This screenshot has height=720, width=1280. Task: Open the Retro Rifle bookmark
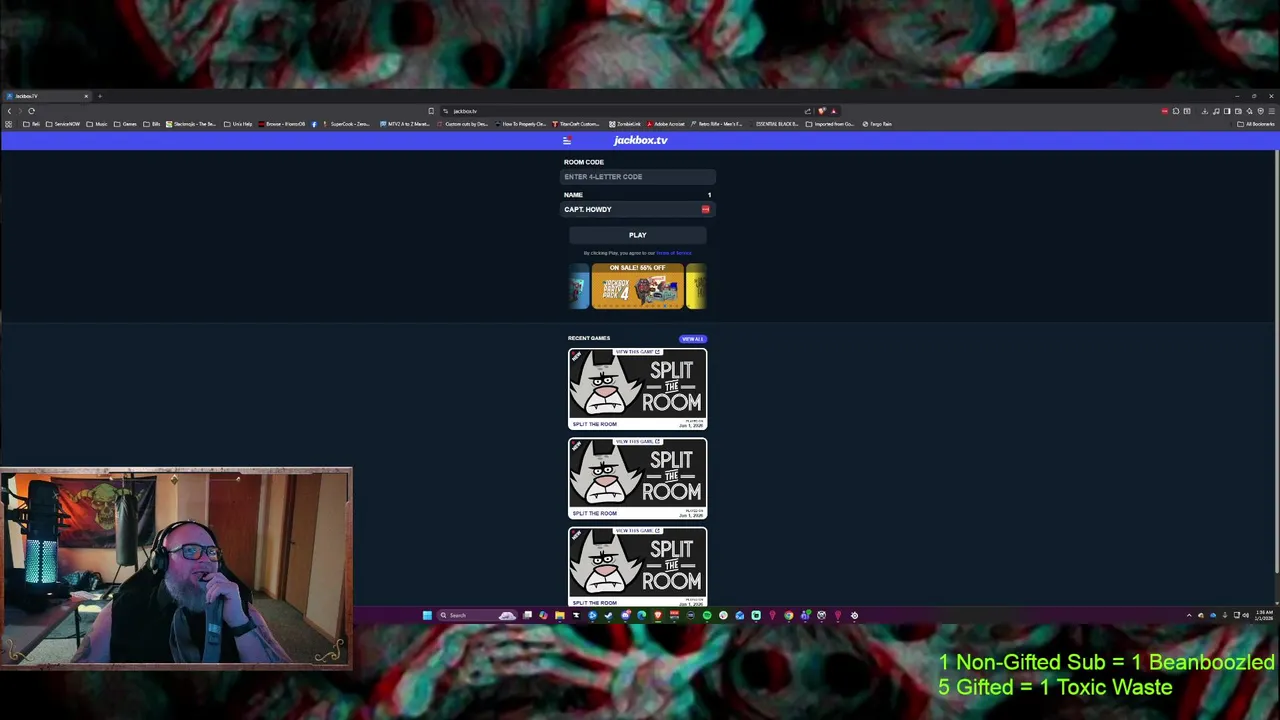pyautogui.click(x=718, y=124)
